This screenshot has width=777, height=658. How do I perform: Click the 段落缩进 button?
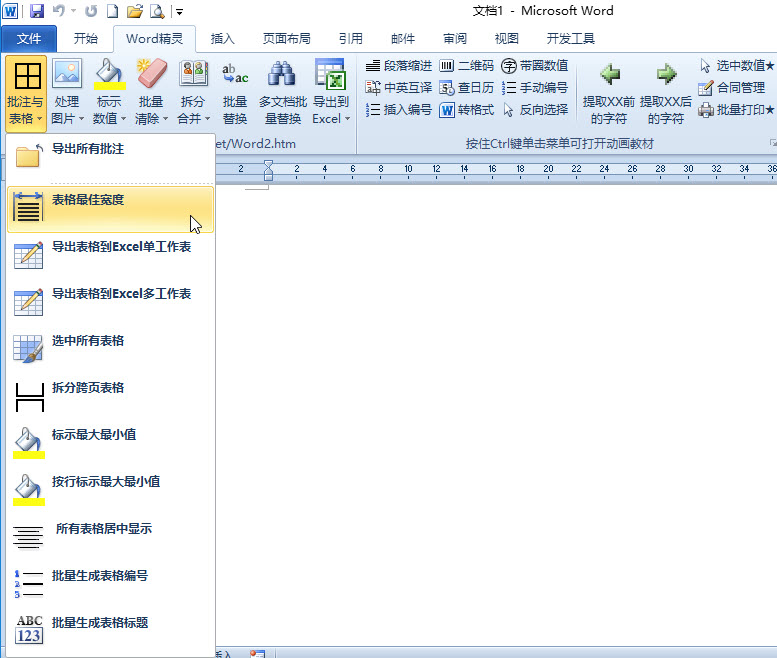(399, 66)
